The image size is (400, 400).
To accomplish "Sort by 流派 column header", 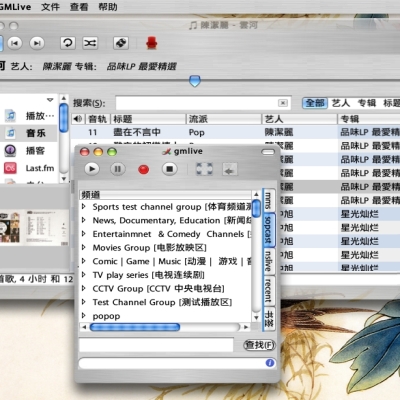I will tap(224, 119).
